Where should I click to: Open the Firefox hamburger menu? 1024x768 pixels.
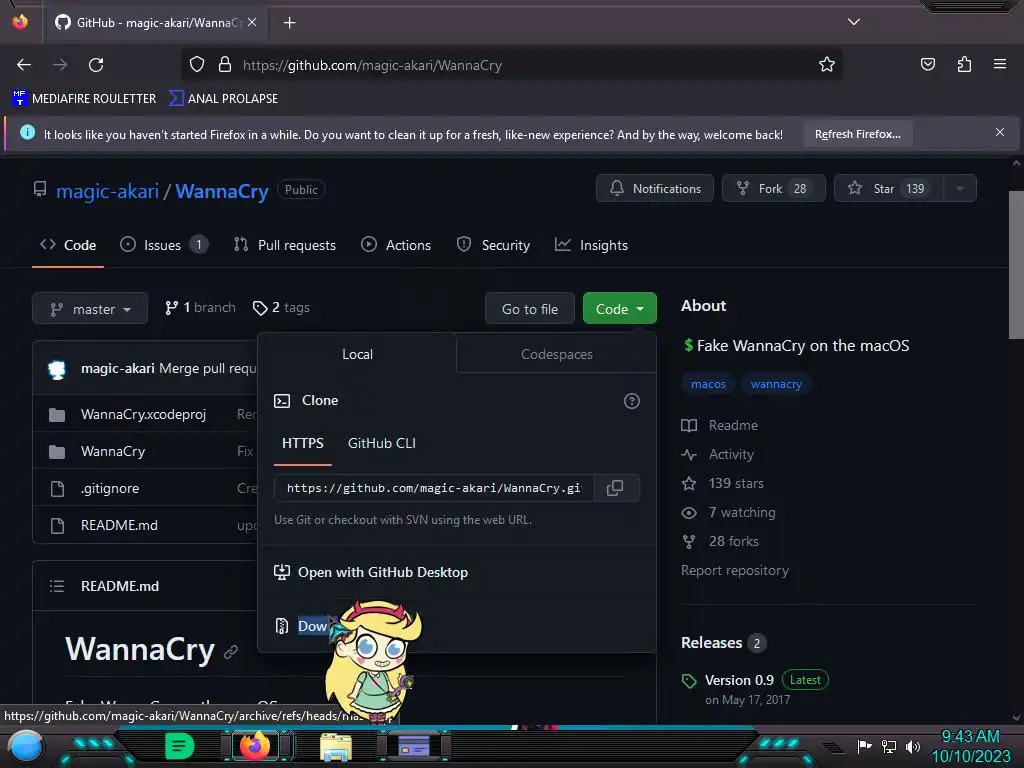click(1000, 64)
